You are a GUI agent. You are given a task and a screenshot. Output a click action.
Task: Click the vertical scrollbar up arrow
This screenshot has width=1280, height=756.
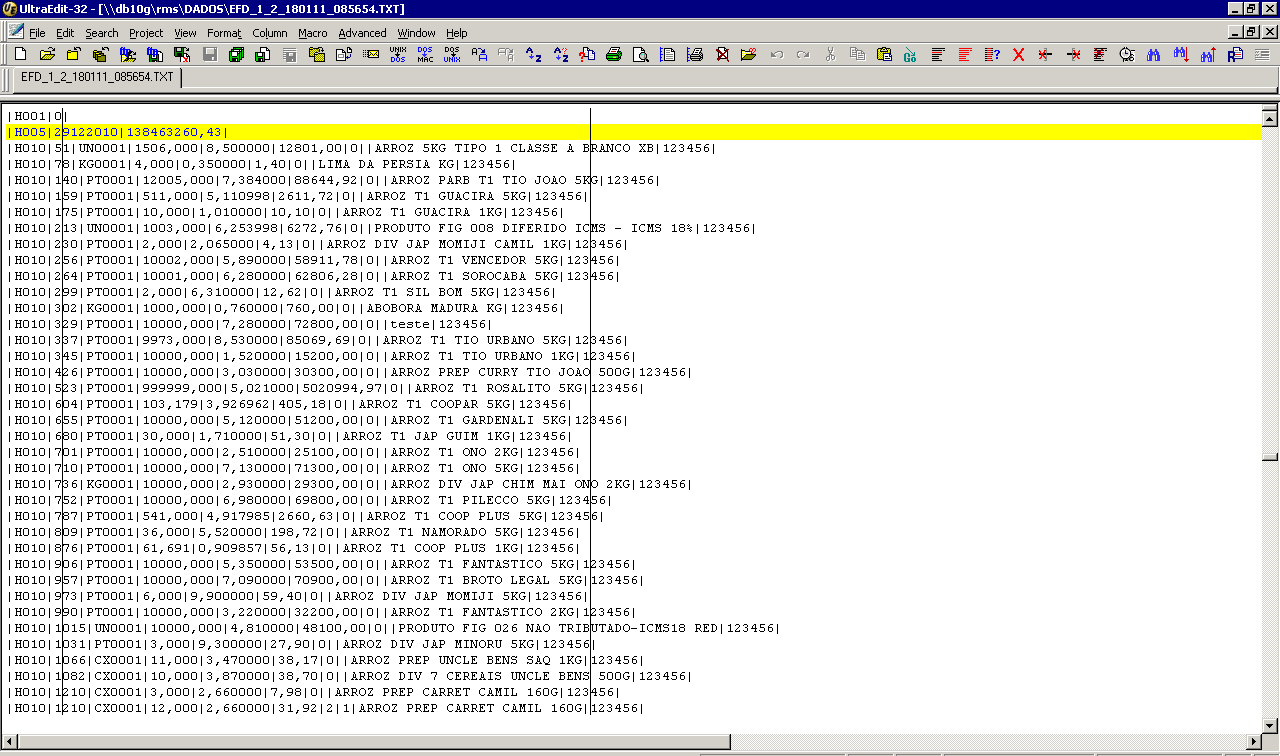tap(1270, 117)
